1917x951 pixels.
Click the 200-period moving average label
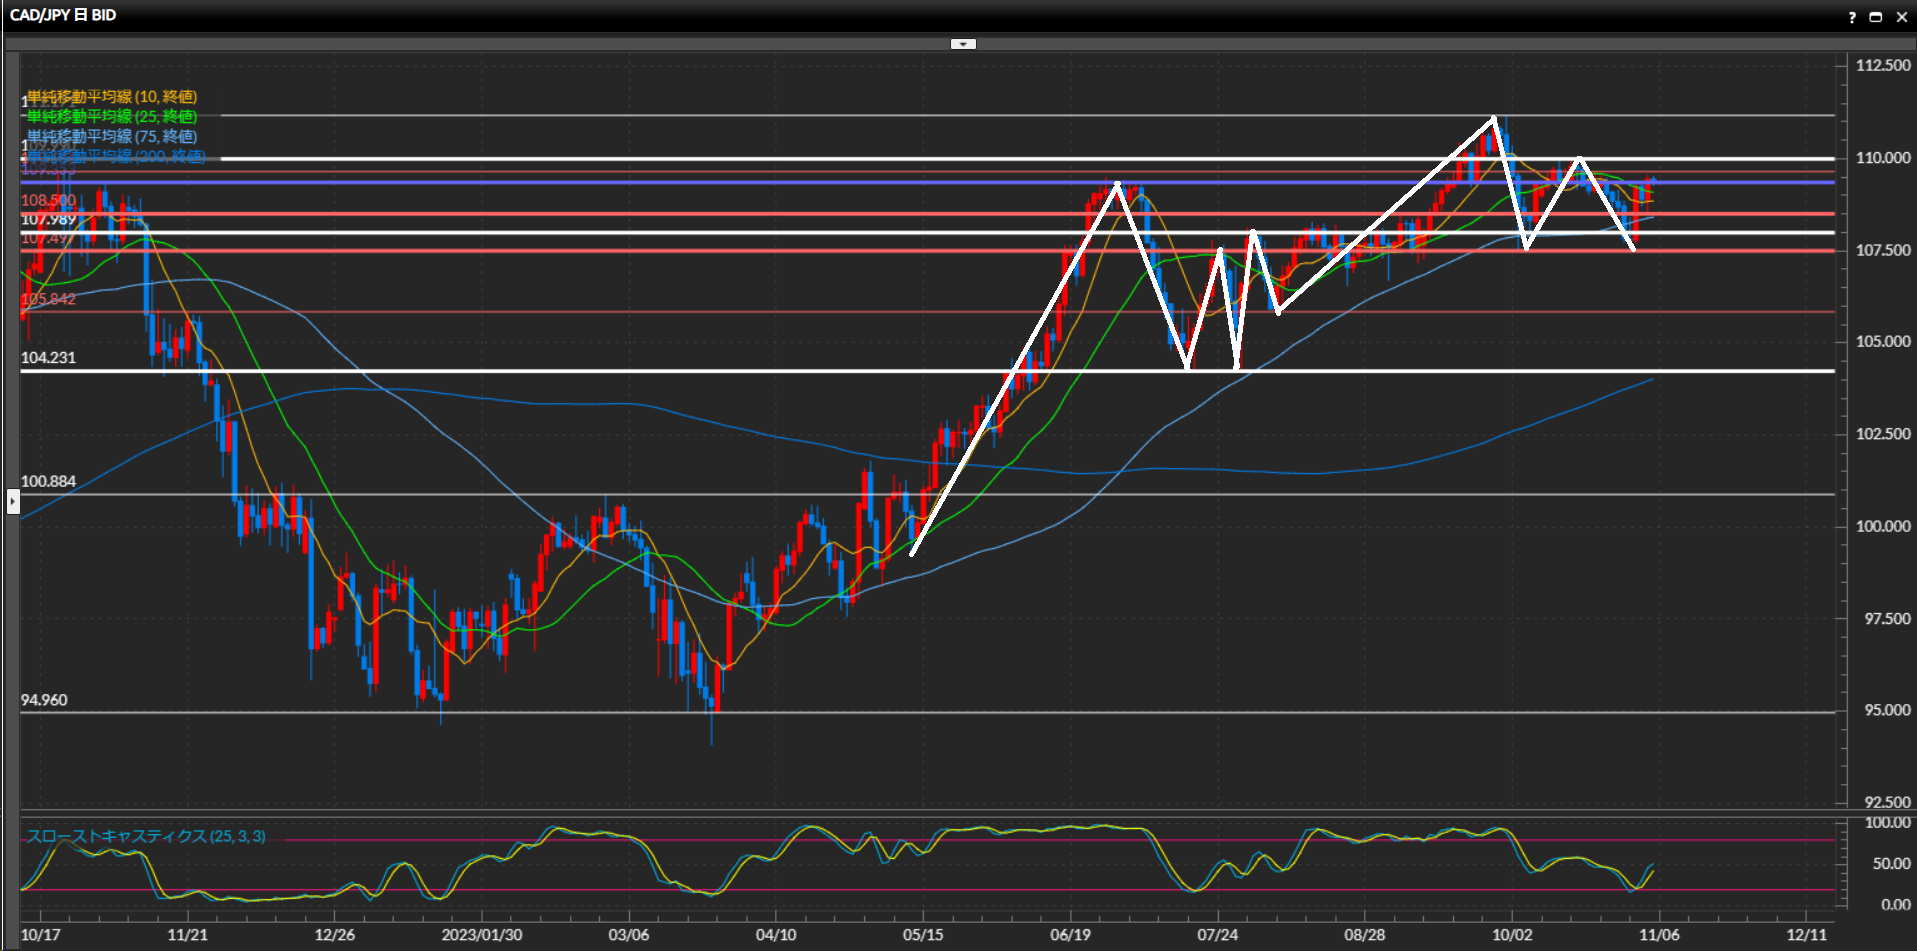115,156
